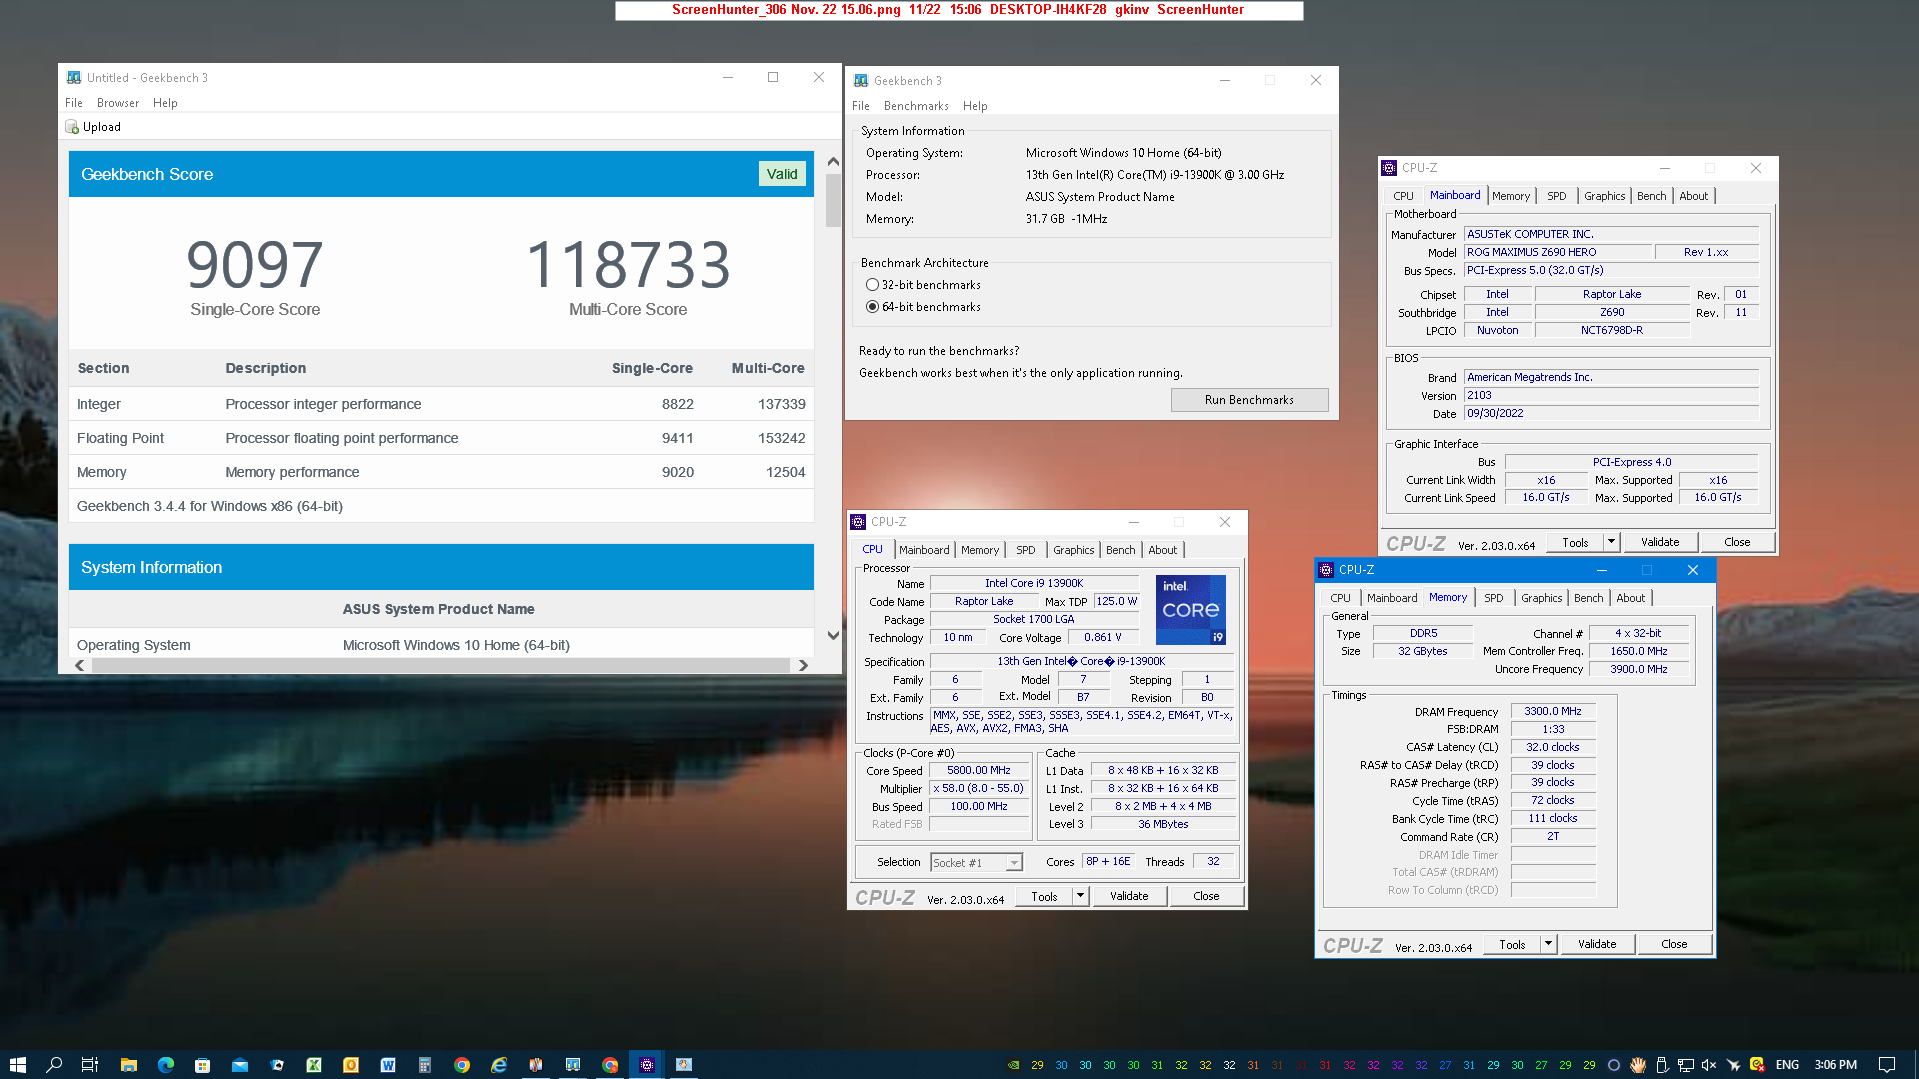
Task: Click the Intel Core i9 logo in CPU-Z
Action: (x=1190, y=610)
